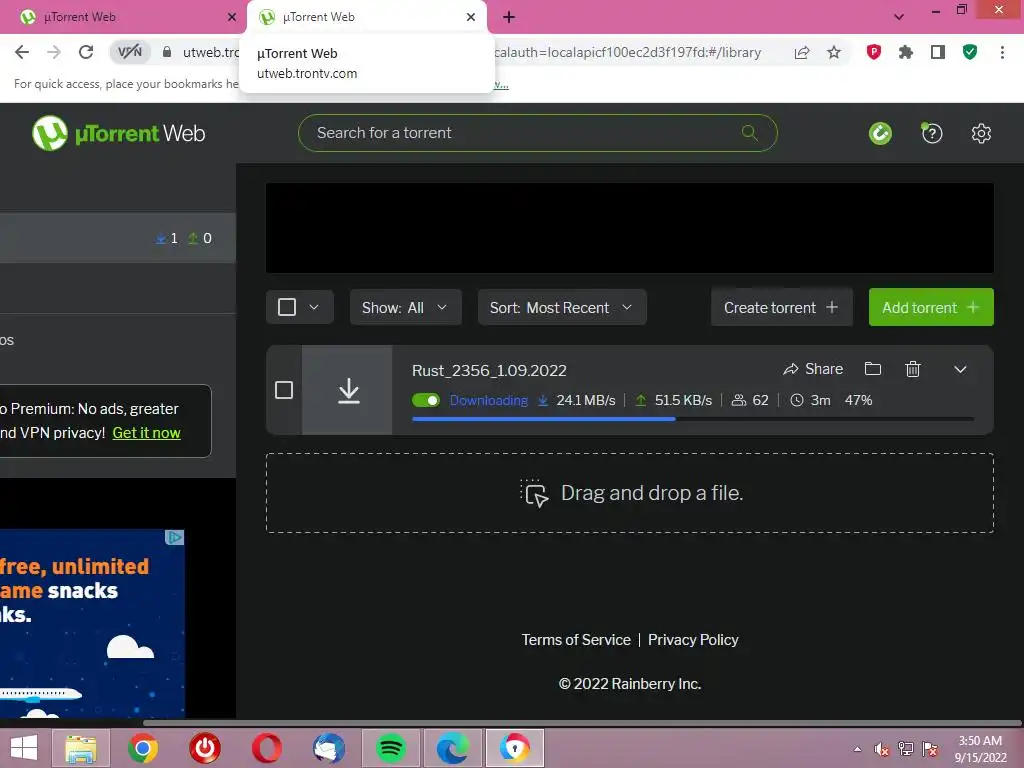Delete the Rust_2356 torrent via trash icon
Image resolution: width=1024 pixels, height=768 pixels.
(913, 369)
